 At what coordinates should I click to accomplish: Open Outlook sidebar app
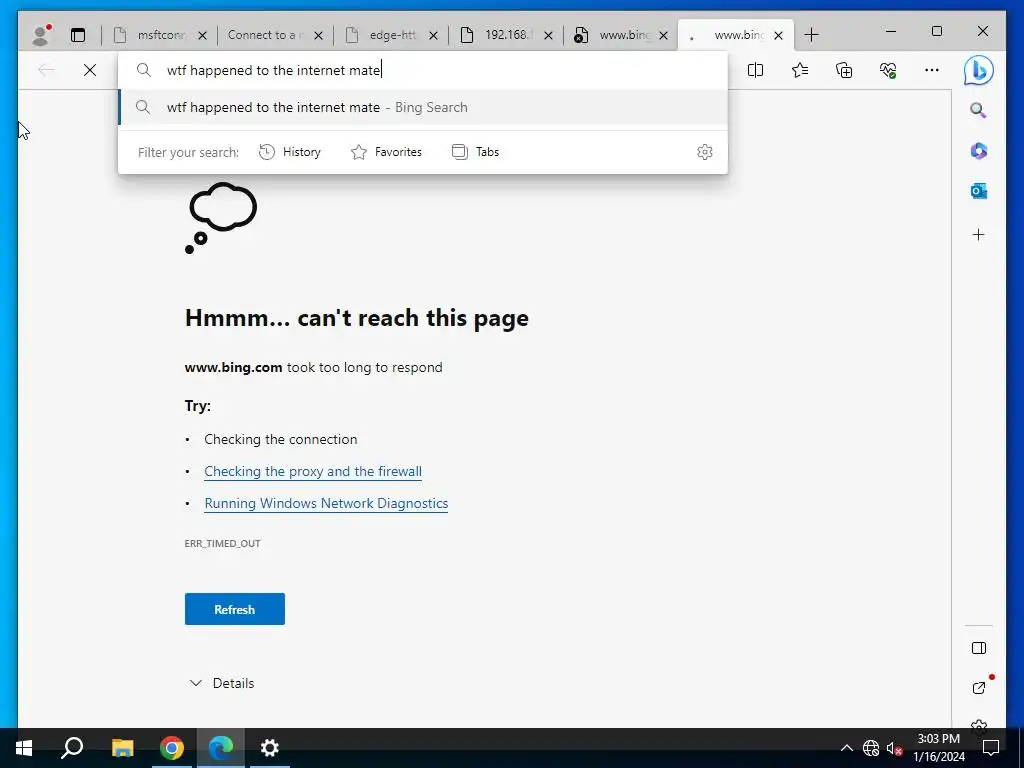click(x=978, y=191)
